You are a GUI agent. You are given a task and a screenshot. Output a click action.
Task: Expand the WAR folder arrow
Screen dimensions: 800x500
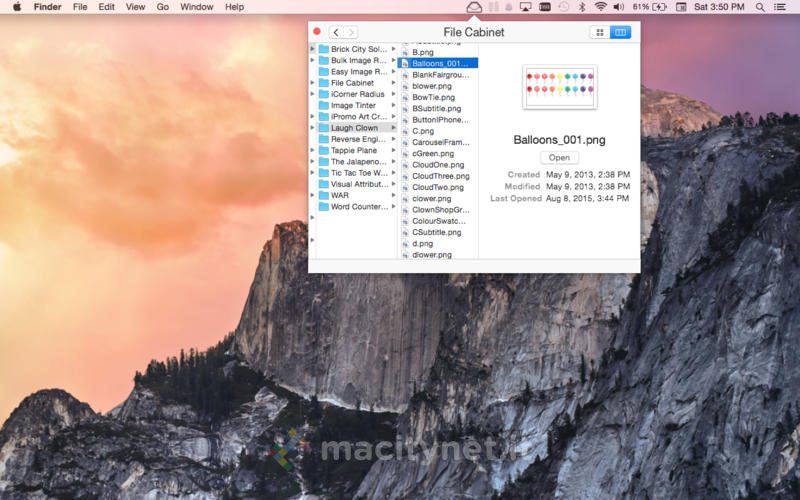point(393,196)
